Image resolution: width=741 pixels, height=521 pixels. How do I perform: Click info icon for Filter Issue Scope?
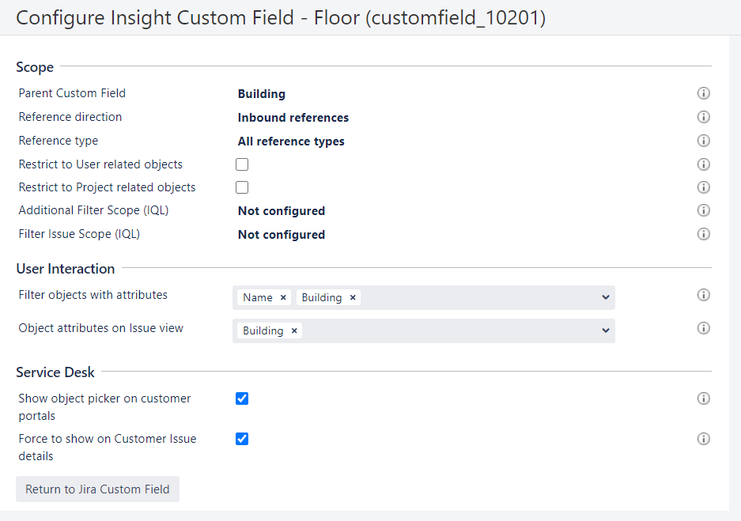(x=703, y=234)
